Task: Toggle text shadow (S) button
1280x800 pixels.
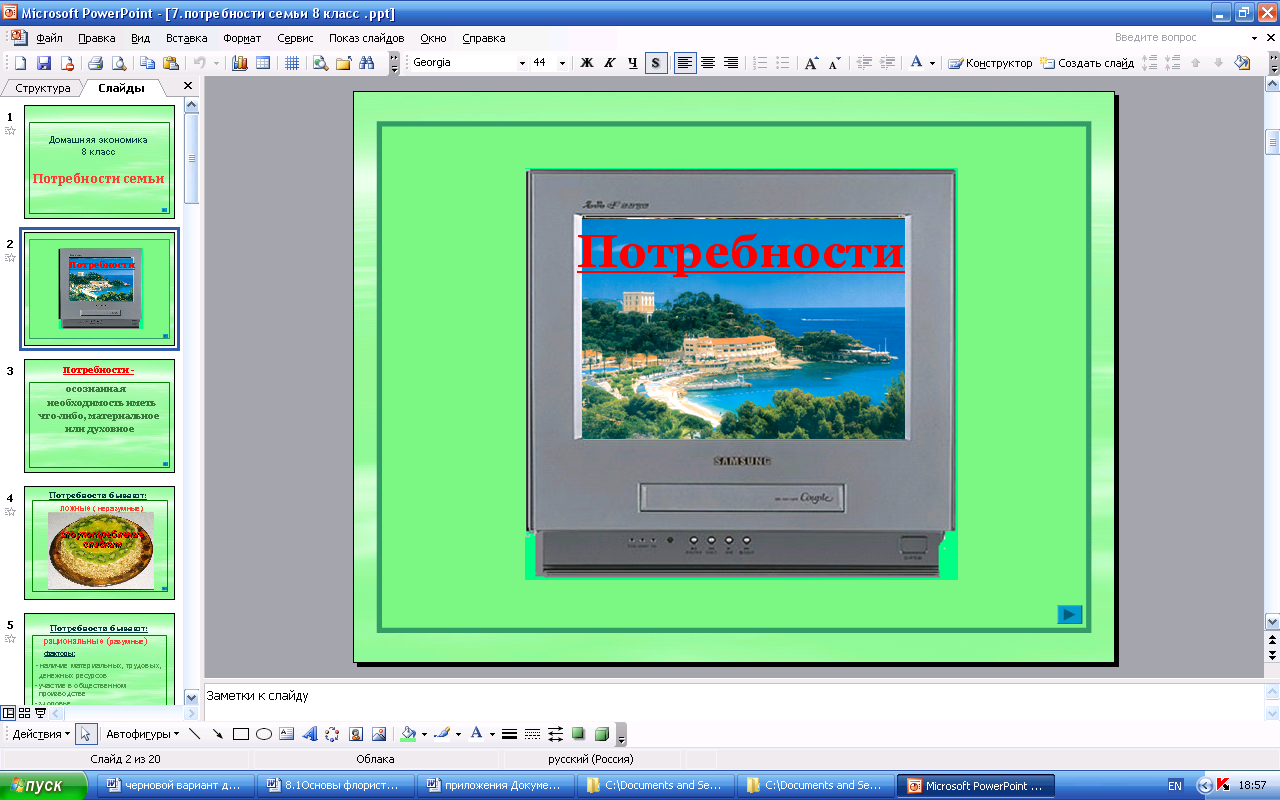Action: (656, 63)
